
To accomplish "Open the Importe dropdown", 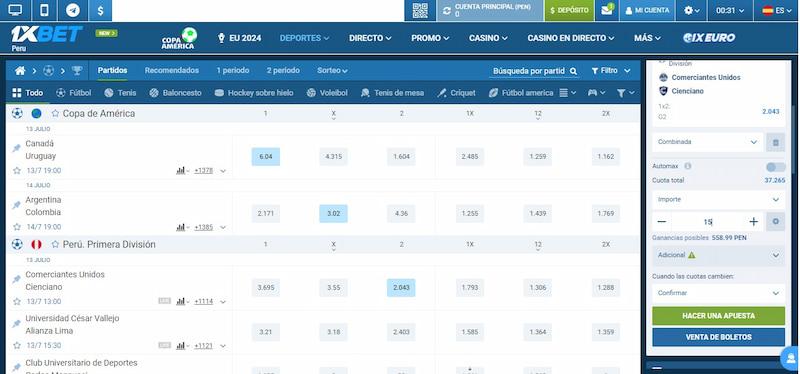I will click(x=718, y=200).
